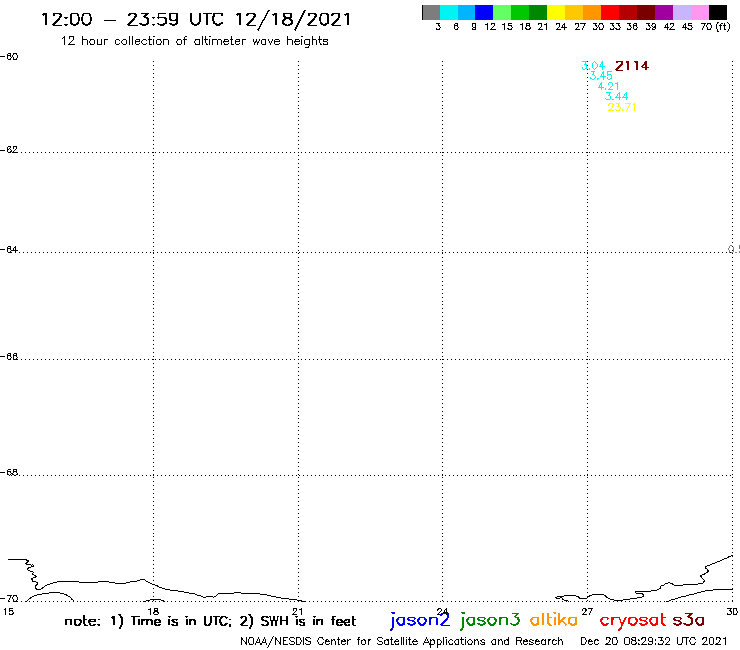Click the '45' tick label under the color bar
Screen dimensions: 740x650
[687, 27]
